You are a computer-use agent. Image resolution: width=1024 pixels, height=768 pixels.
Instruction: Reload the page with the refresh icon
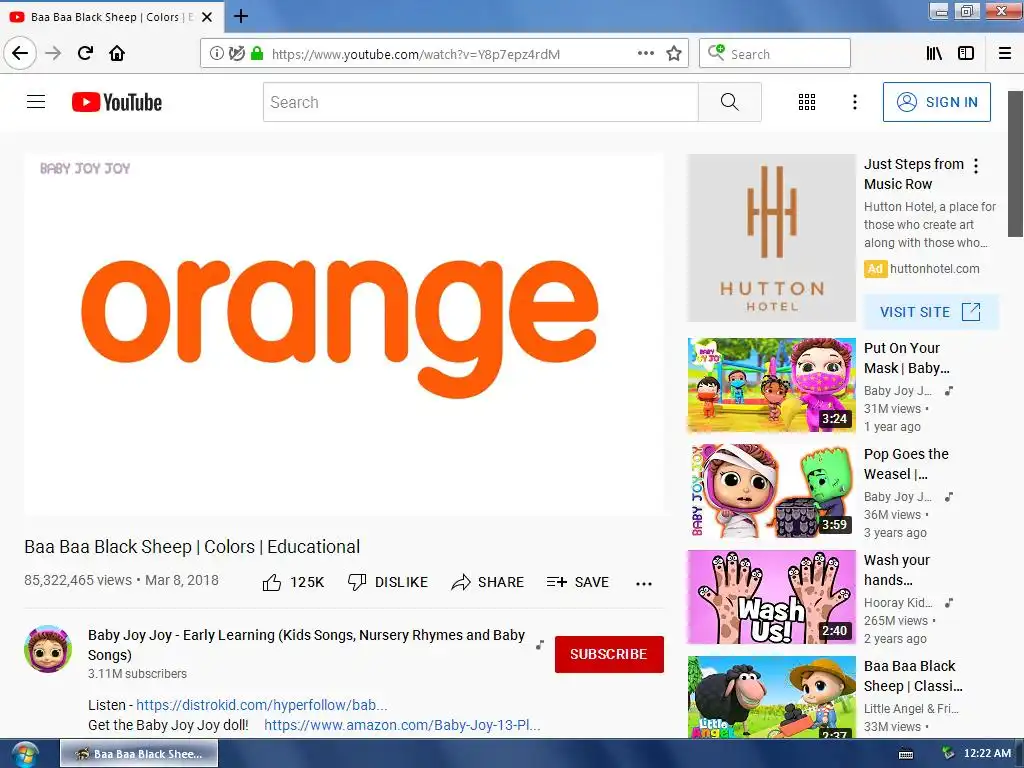(x=85, y=53)
